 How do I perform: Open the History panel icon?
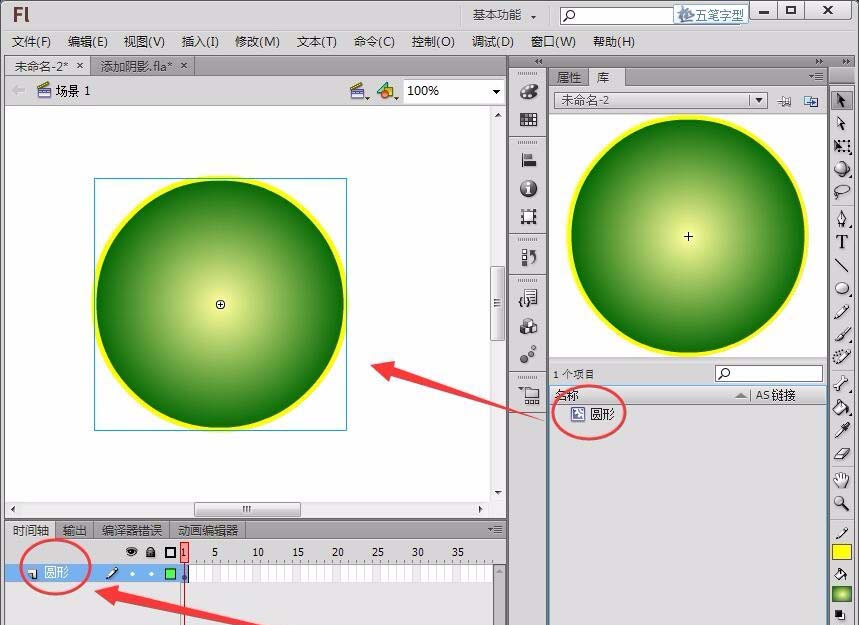528,257
